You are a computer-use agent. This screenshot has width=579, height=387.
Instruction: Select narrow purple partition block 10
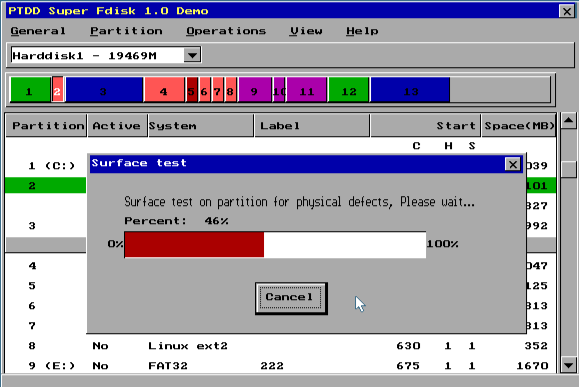tap(279, 90)
